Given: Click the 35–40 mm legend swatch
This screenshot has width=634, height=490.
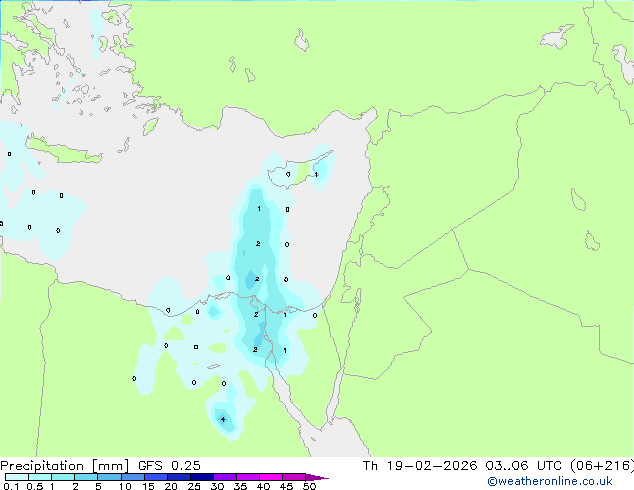Looking at the screenshot, I should point(248,477).
